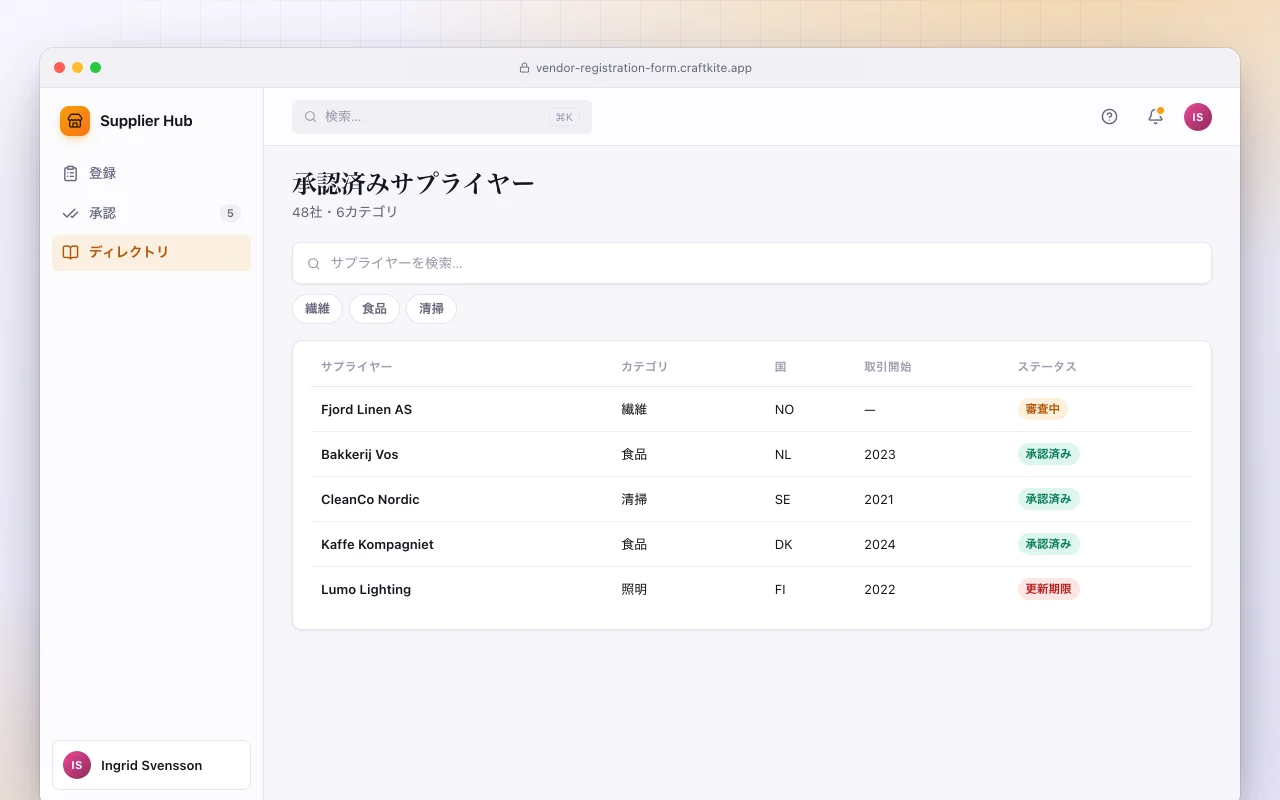
Task: Filter by the 清掃 category chip
Action: (431, 309)
